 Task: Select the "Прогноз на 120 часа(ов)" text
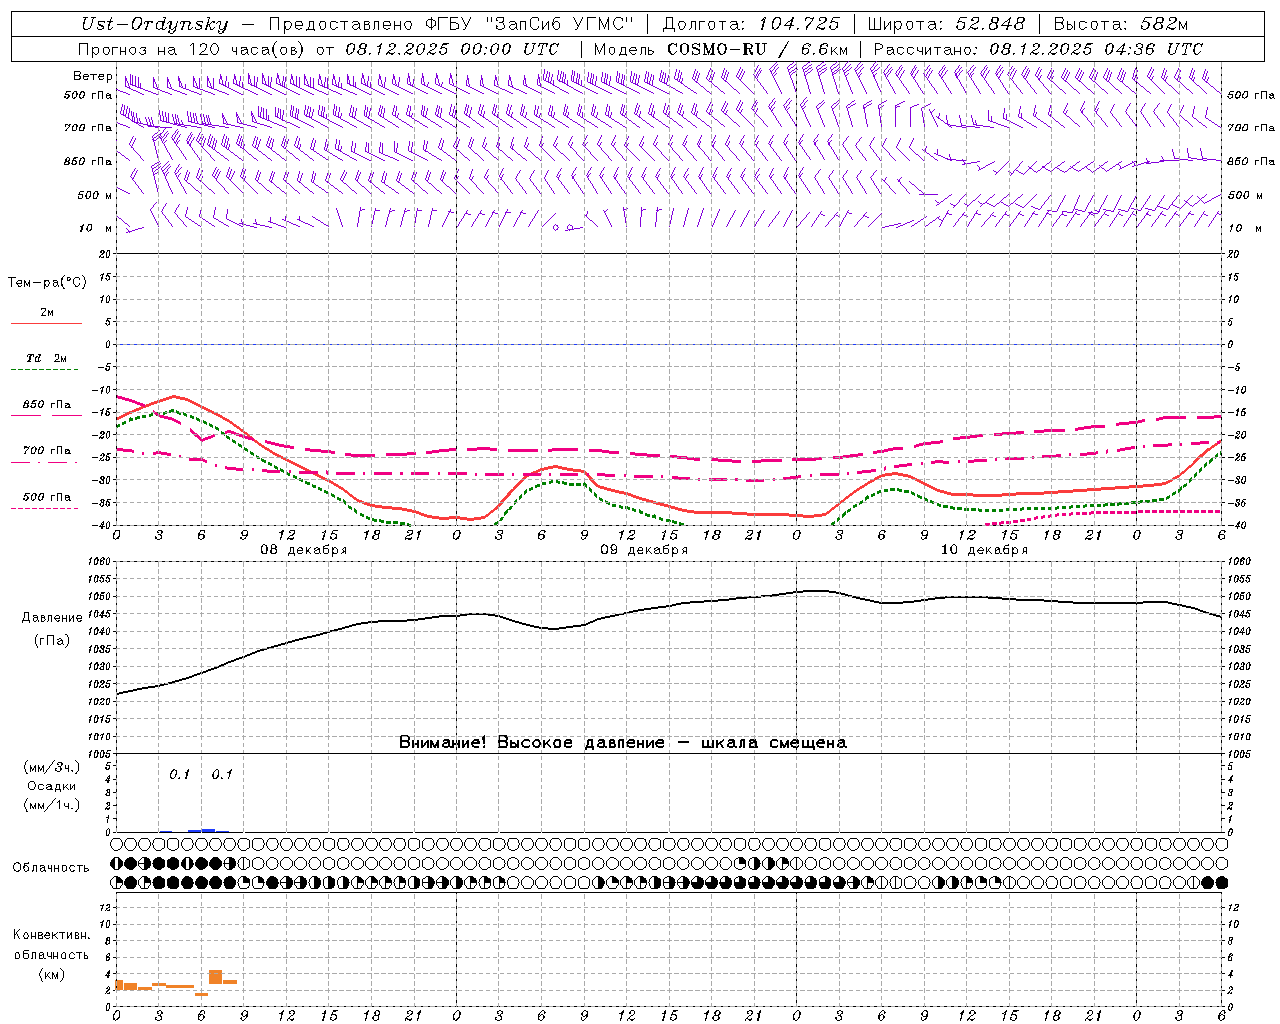[x=192, y=49]
